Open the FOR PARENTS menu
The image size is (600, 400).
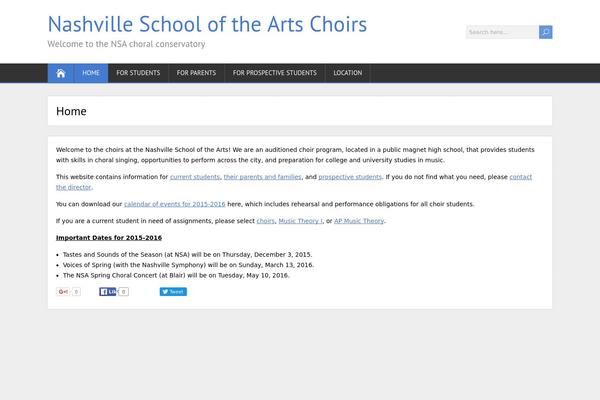click(196, 73)
